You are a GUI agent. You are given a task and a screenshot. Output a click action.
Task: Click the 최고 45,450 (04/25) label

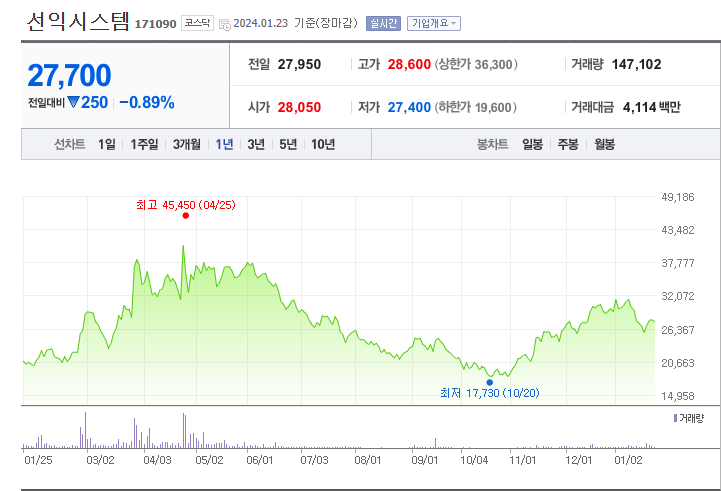tap(186, 205)
